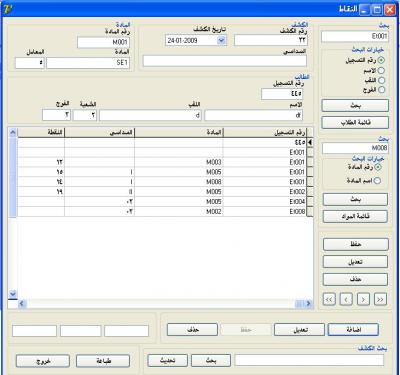Image resolution: width=400 pixels, height=375 pixels.
Task: Click the النقطة column header
Action: click(x=41, y=133)
